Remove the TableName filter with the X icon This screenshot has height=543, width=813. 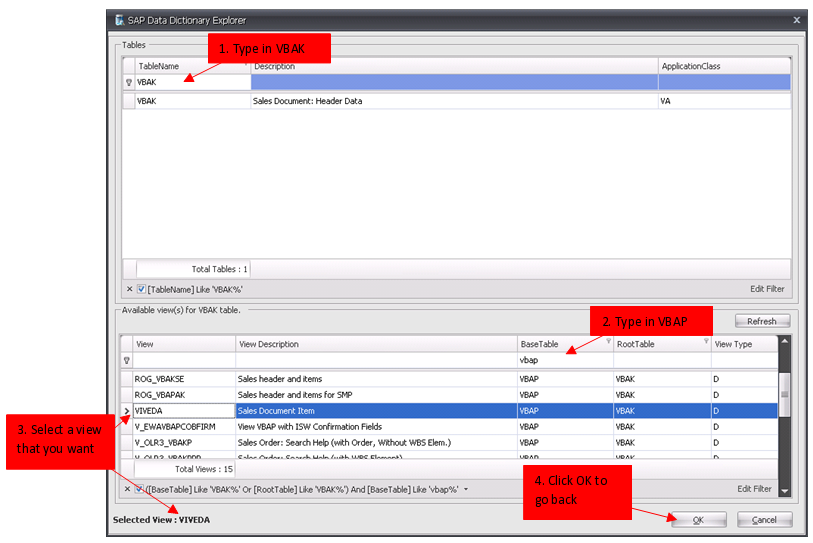tap(128, 289)
